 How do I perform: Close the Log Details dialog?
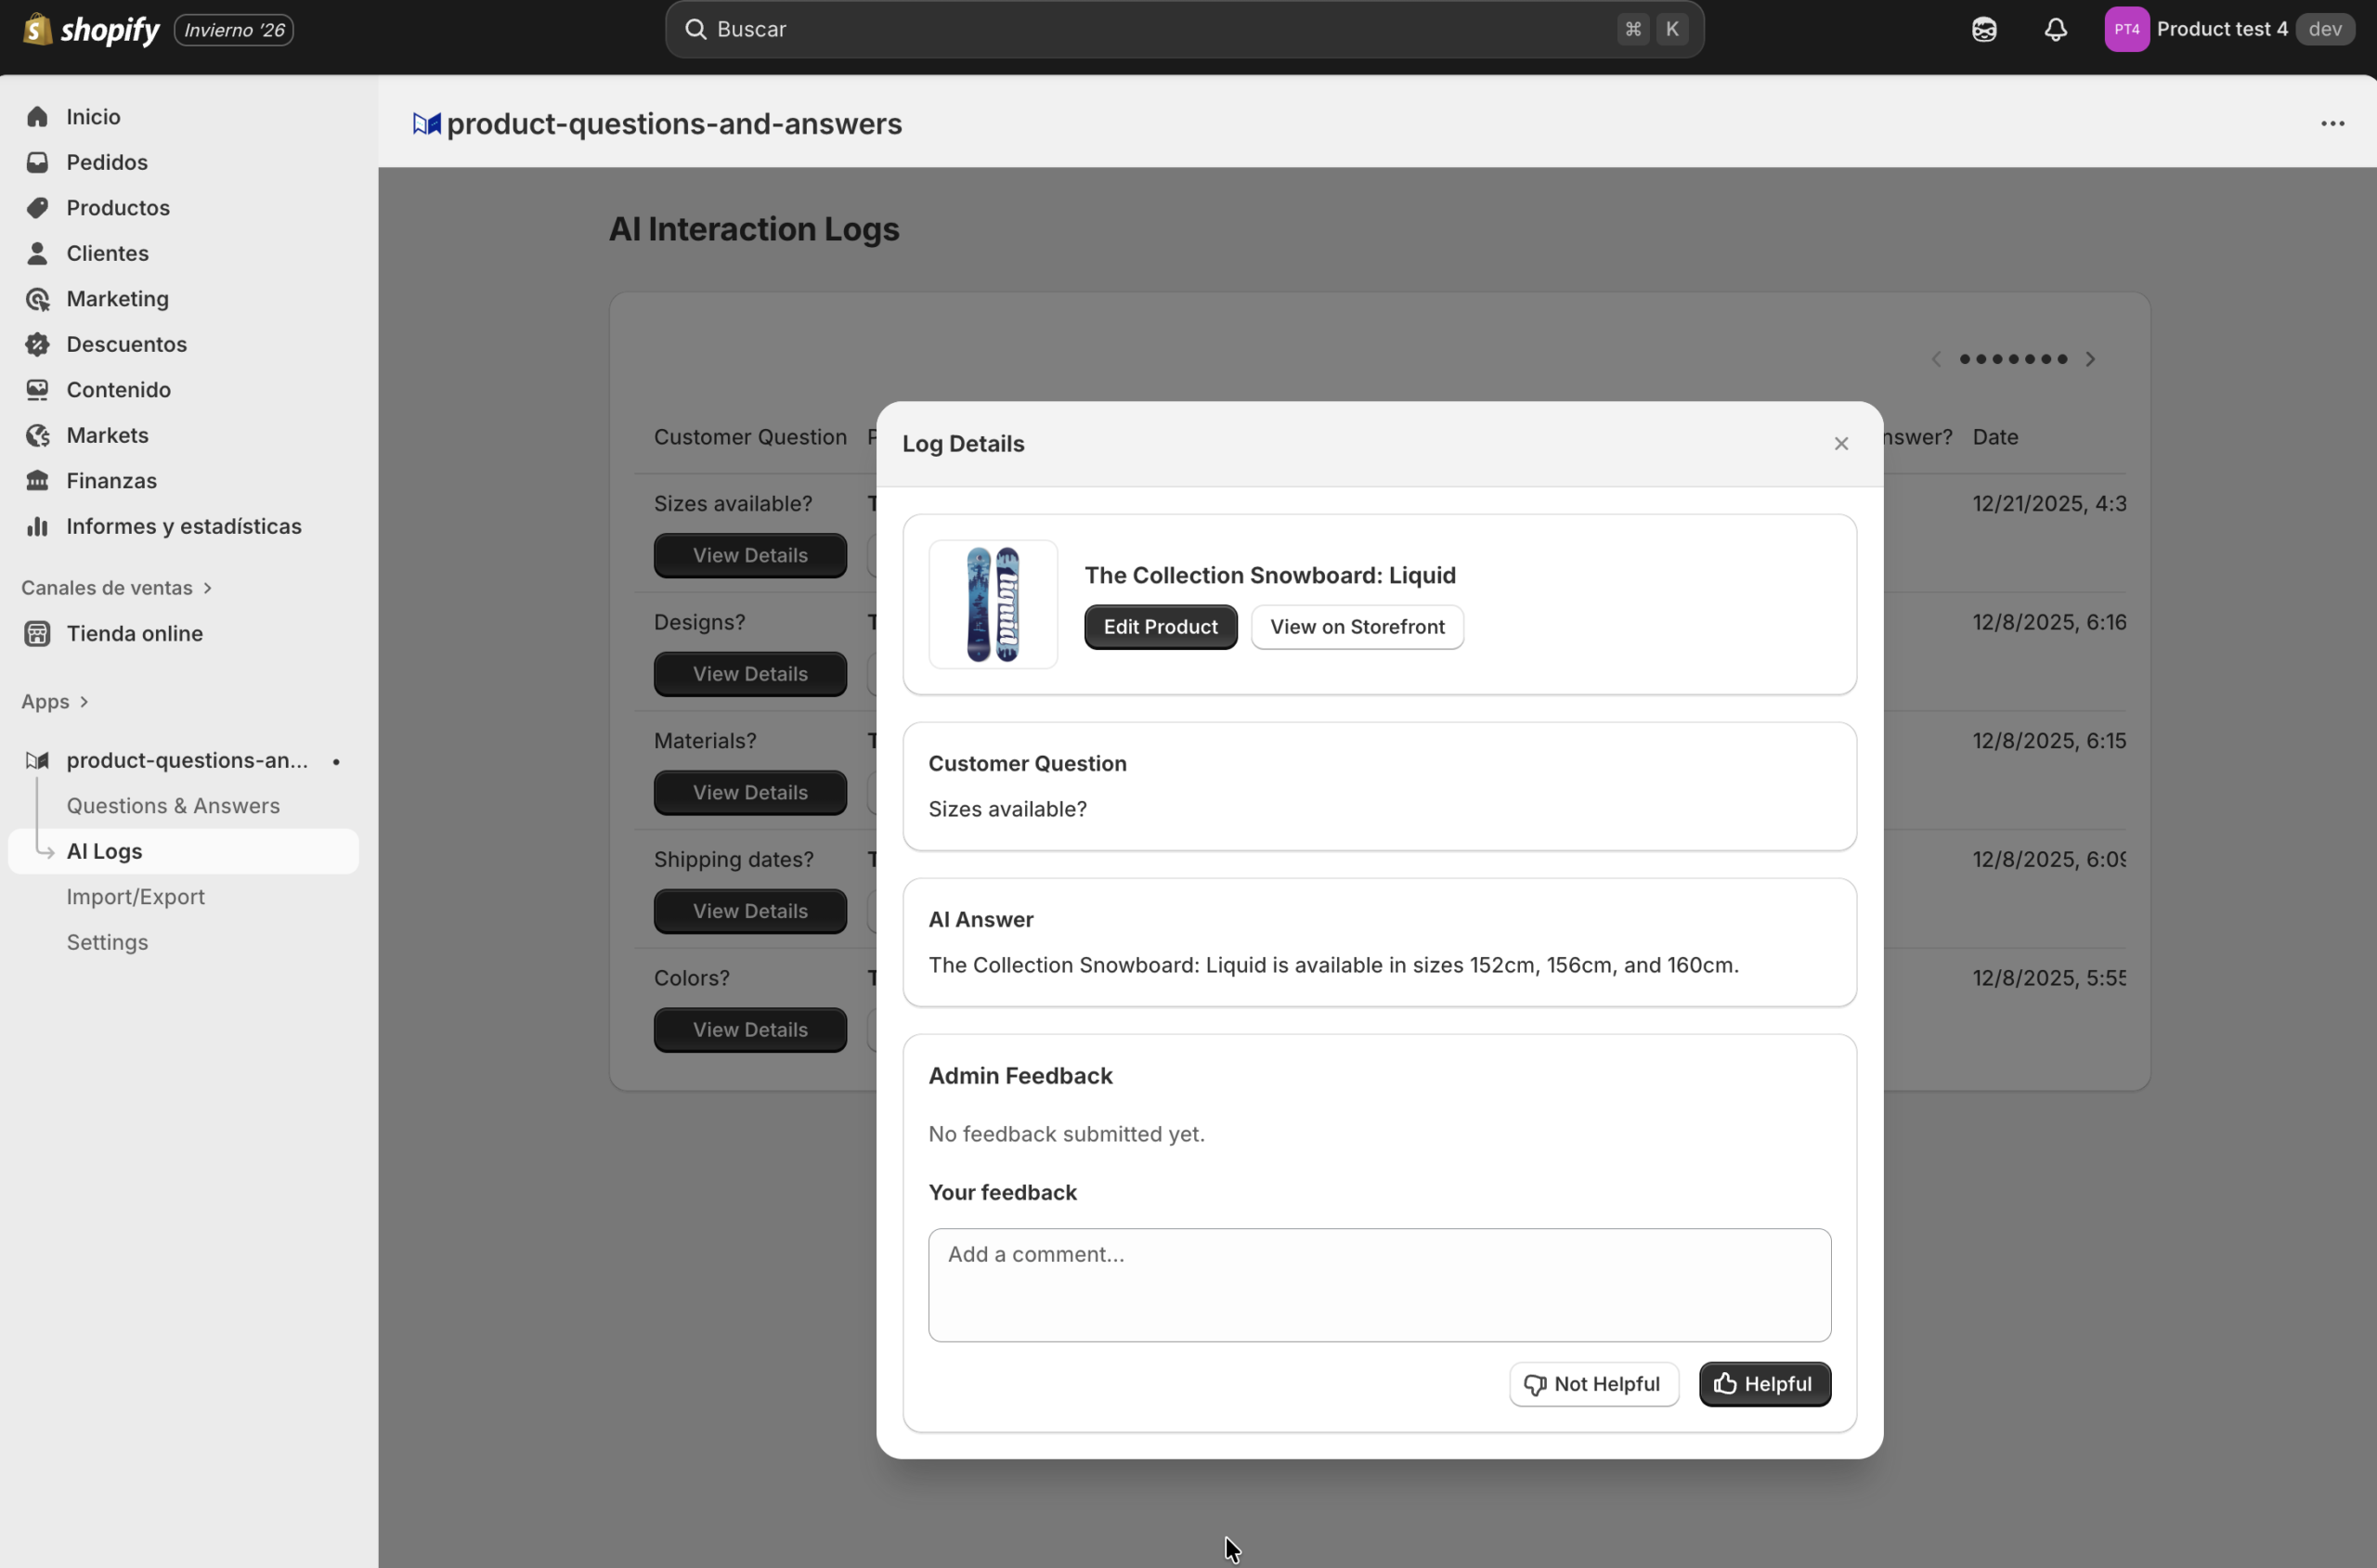point(1841,444)
